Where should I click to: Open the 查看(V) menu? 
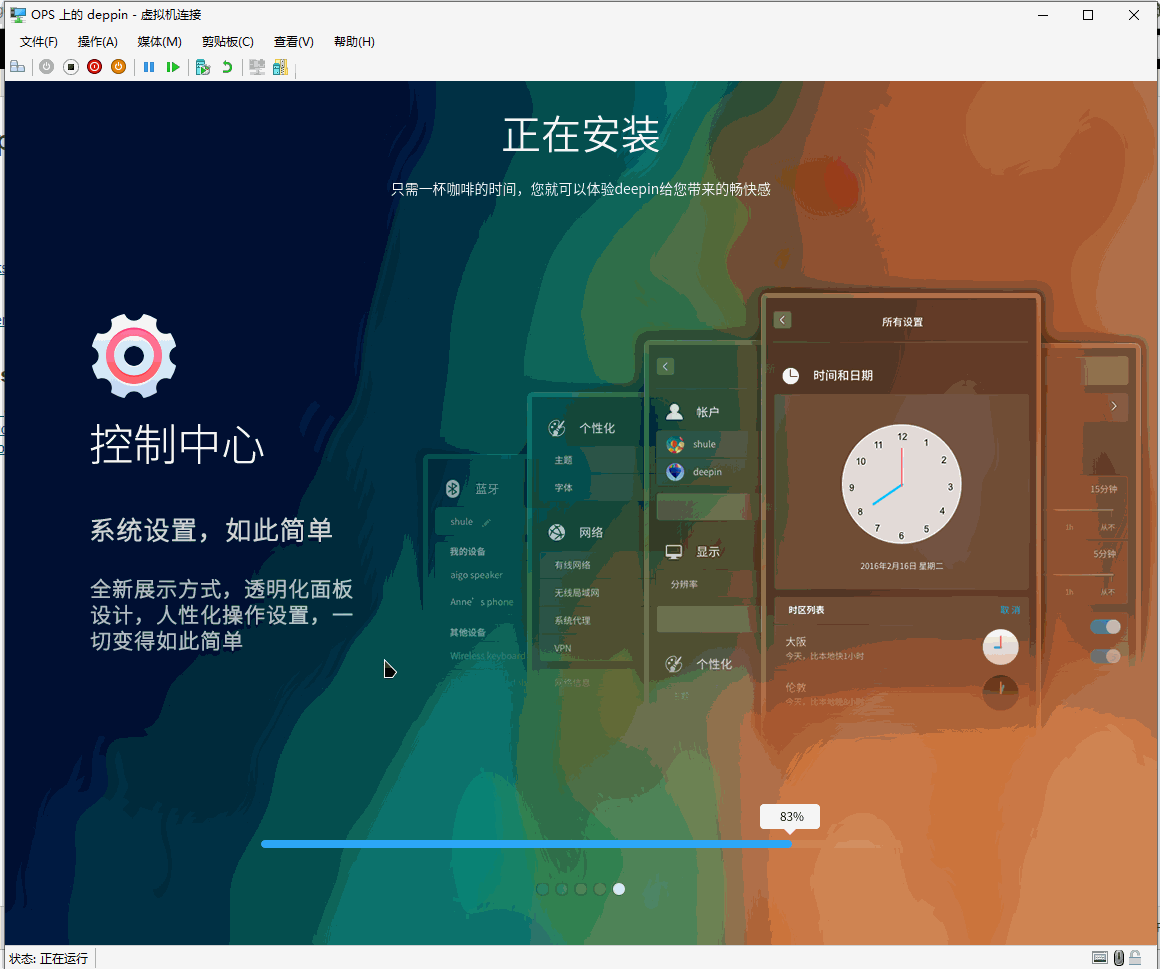(x=294, y=42)
